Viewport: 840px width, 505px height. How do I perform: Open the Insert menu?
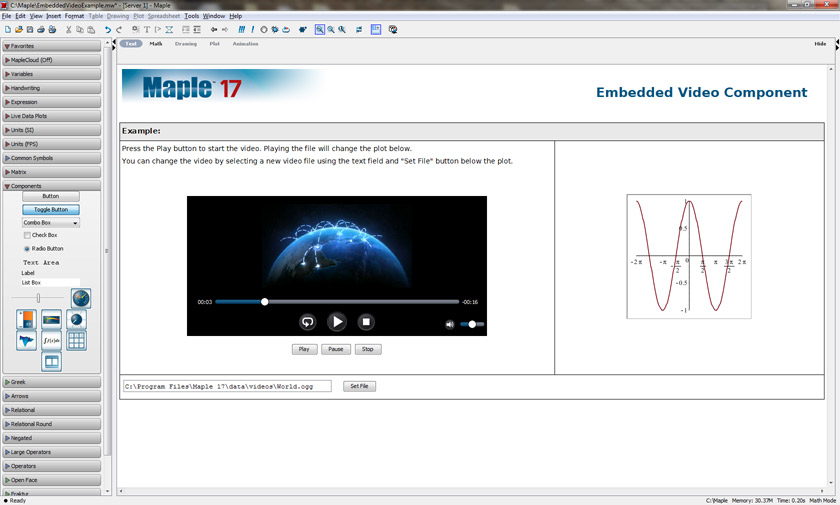pos(54,16)
